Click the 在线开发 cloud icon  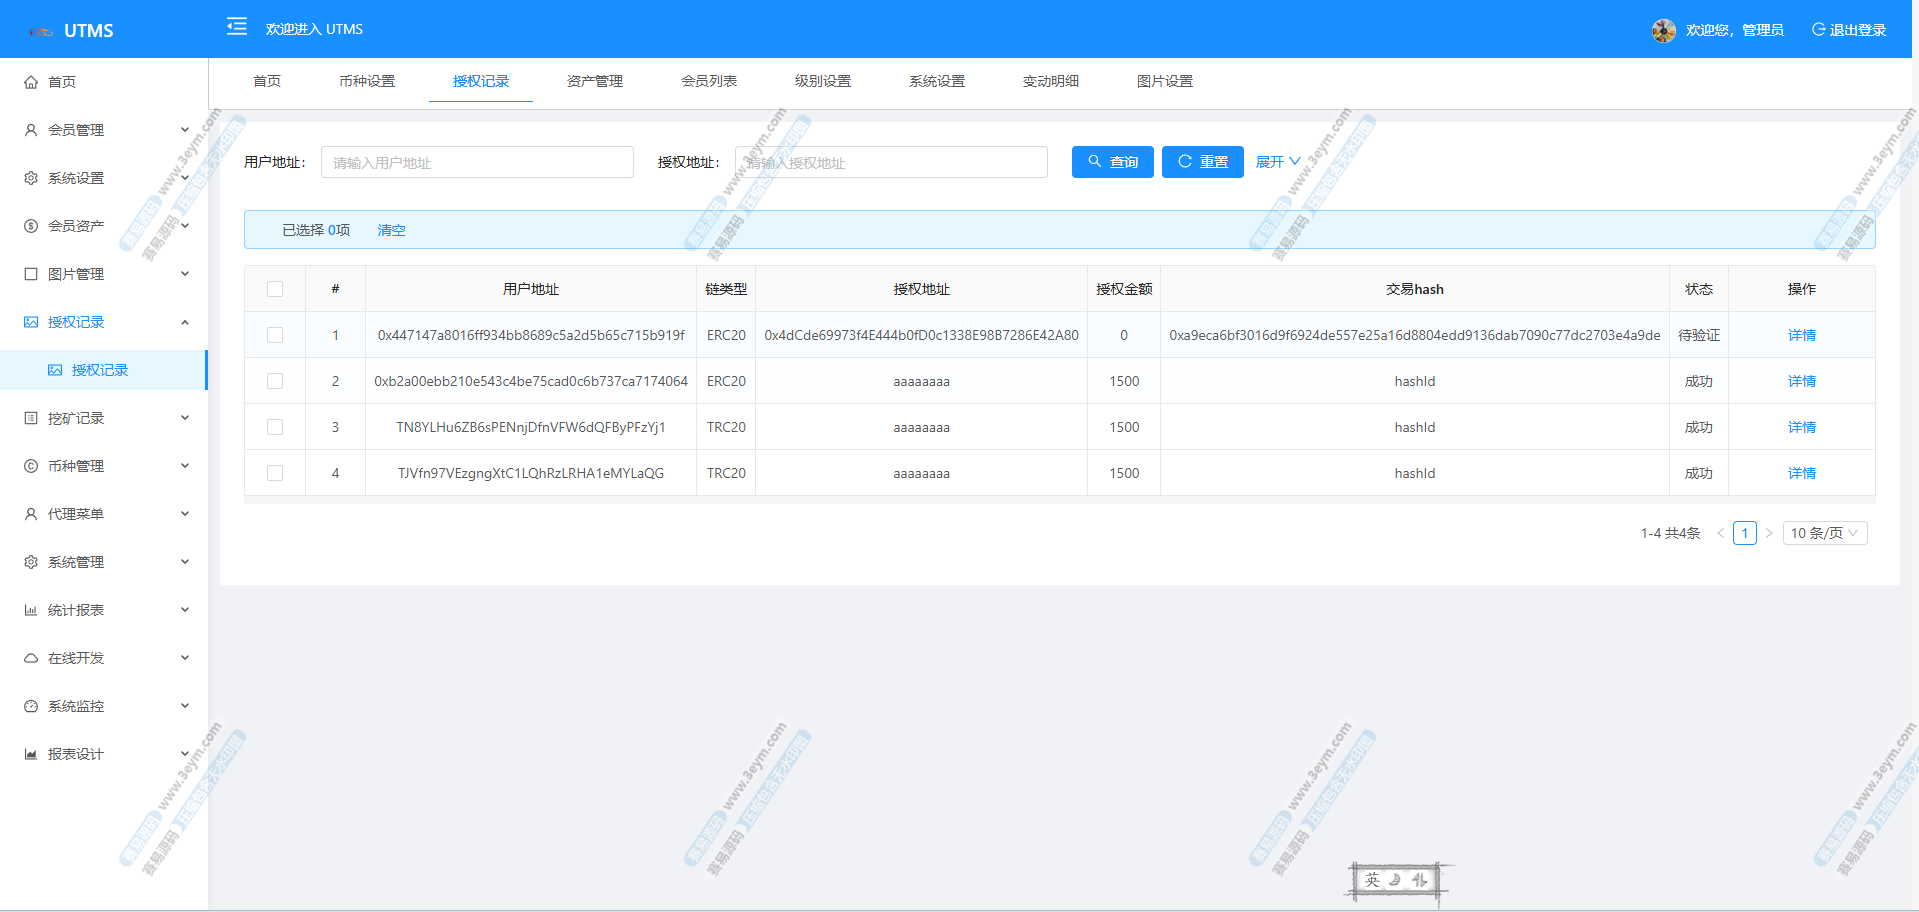(x=31, y=658)
